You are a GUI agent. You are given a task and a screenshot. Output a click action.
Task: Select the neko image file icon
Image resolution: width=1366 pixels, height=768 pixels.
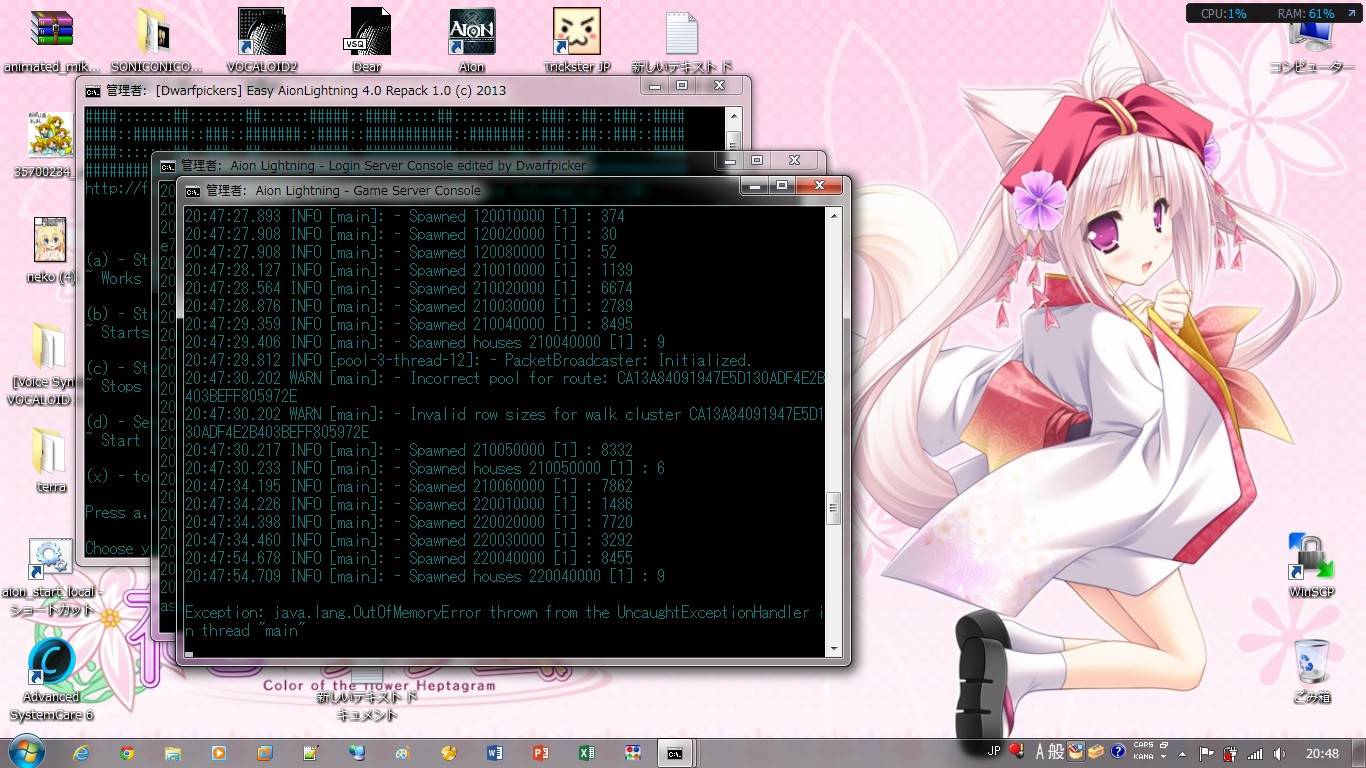click(x=50, y=250)
